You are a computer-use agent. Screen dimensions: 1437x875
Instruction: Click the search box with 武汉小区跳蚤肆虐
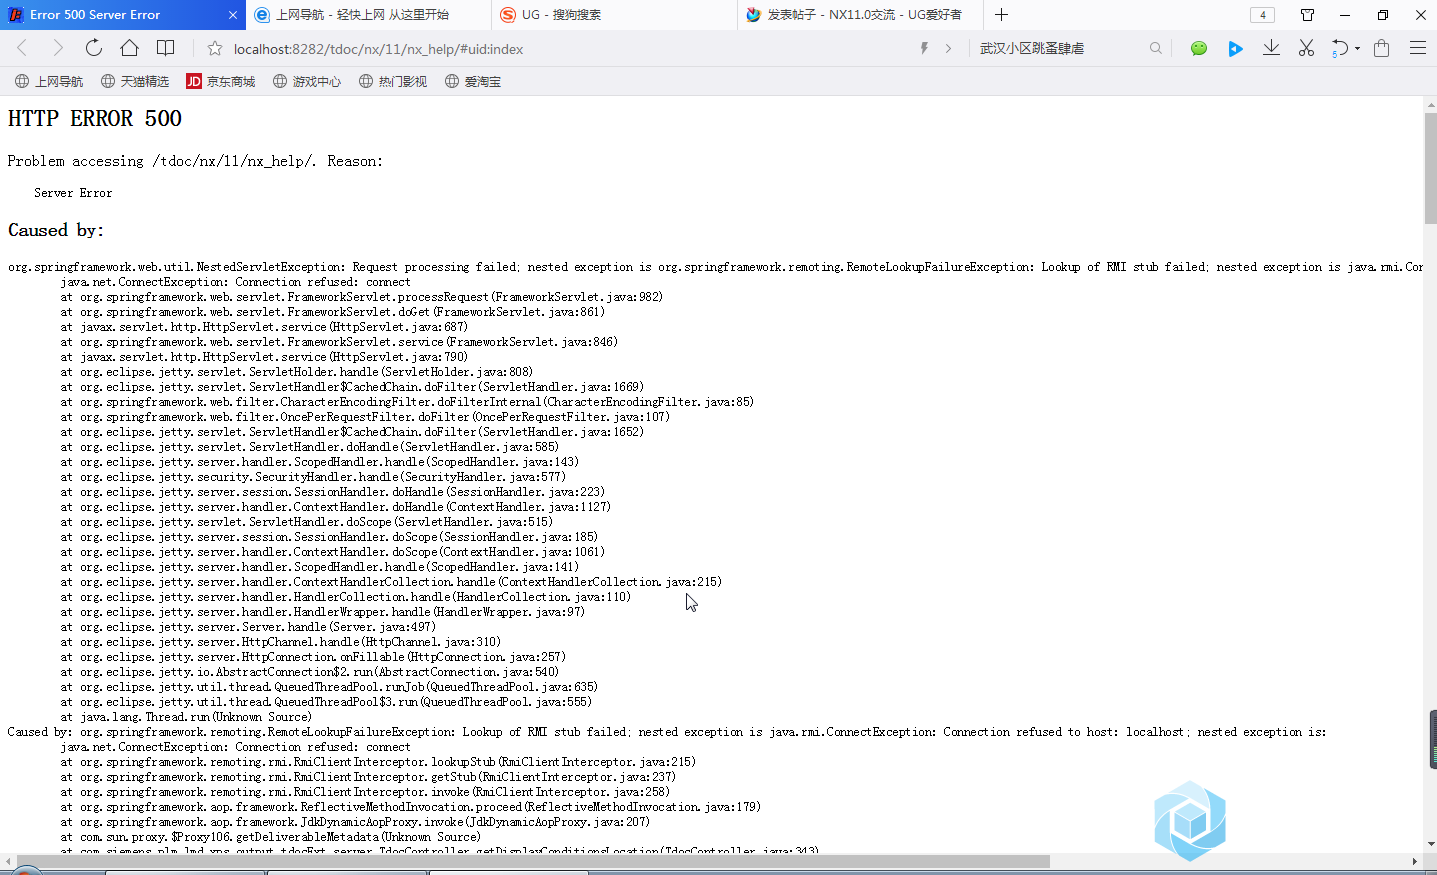1060,48
